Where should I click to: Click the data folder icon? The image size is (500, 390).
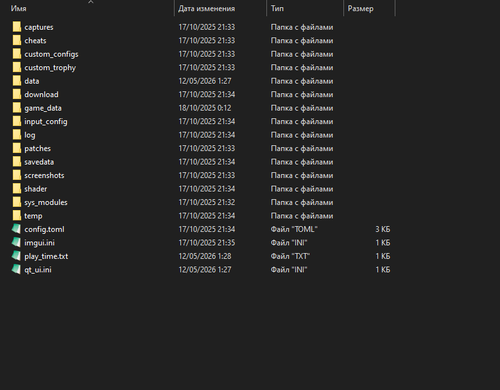tap(17, 81)
